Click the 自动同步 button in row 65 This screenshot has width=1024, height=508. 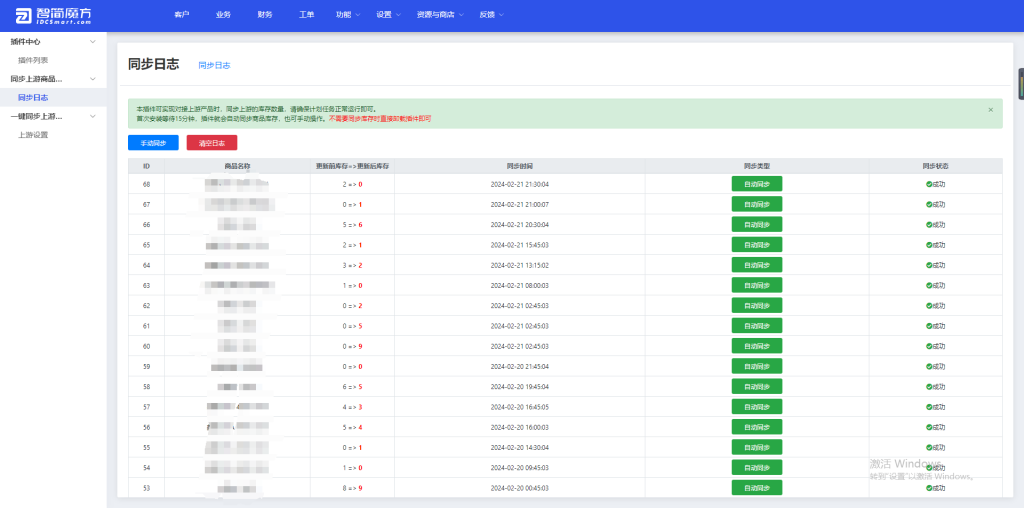pos(756,245)
